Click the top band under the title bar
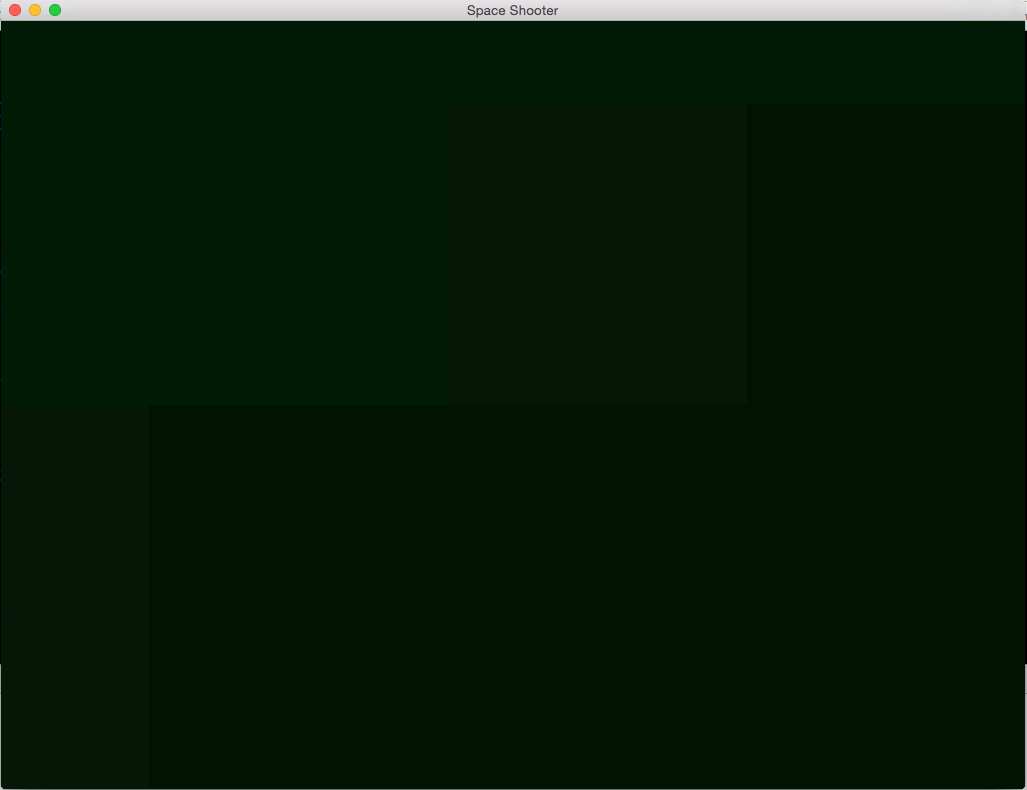The height and width of the screenshot is (790, 1027). [514, 62]
